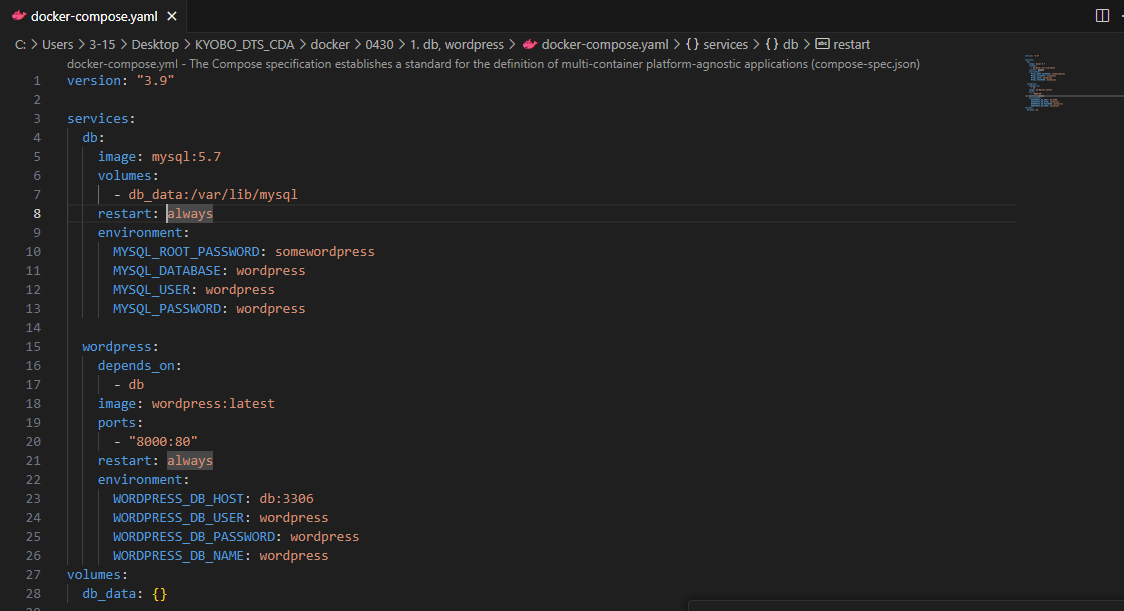Open the C: breadcrumb segment
This screenshot has width=1124, height=611.
pos(20,44)
